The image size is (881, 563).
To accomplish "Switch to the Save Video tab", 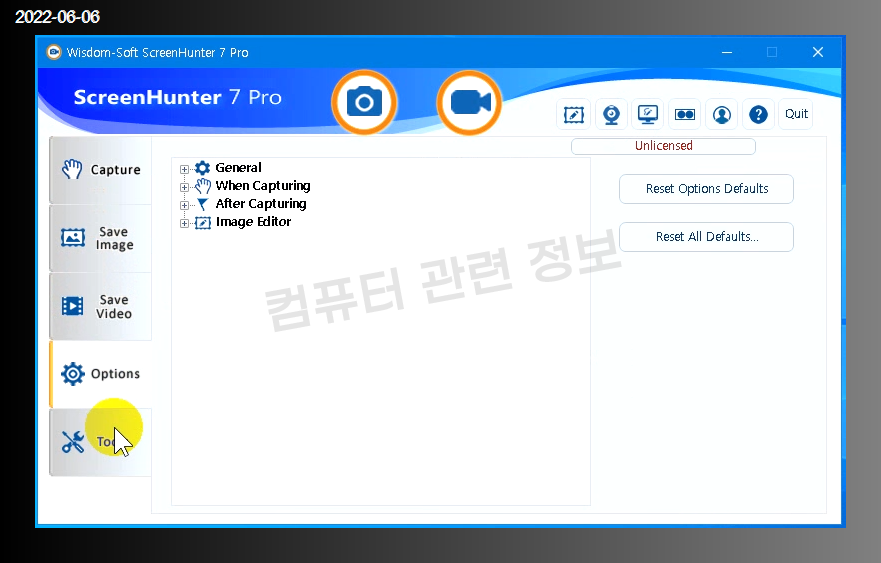I will [101, 306].
